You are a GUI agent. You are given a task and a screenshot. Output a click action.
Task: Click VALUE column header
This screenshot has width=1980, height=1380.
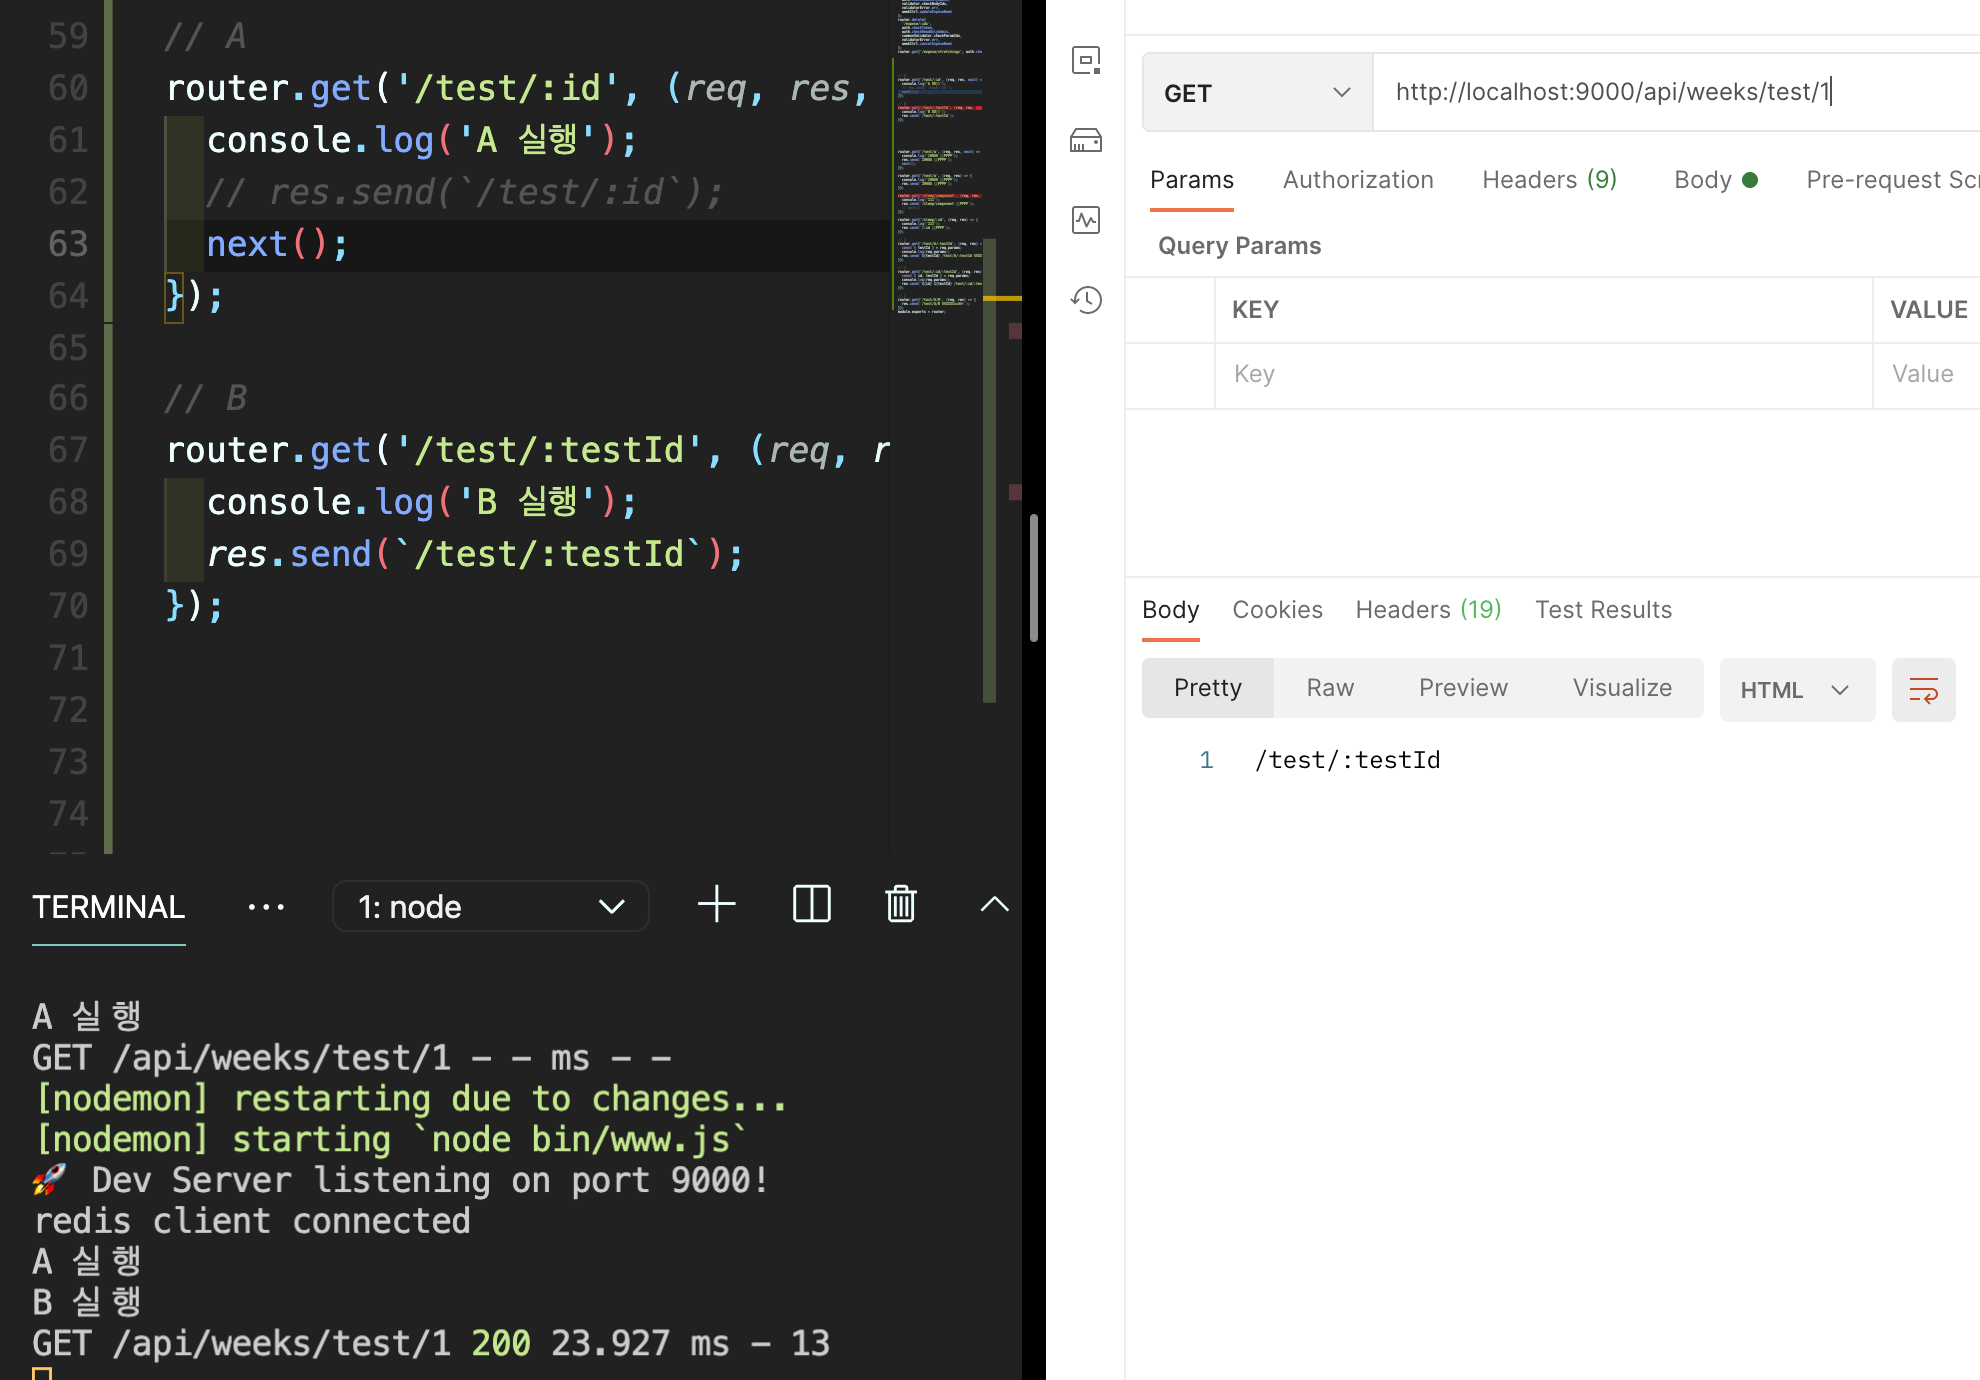click(x=1928, y=310)
